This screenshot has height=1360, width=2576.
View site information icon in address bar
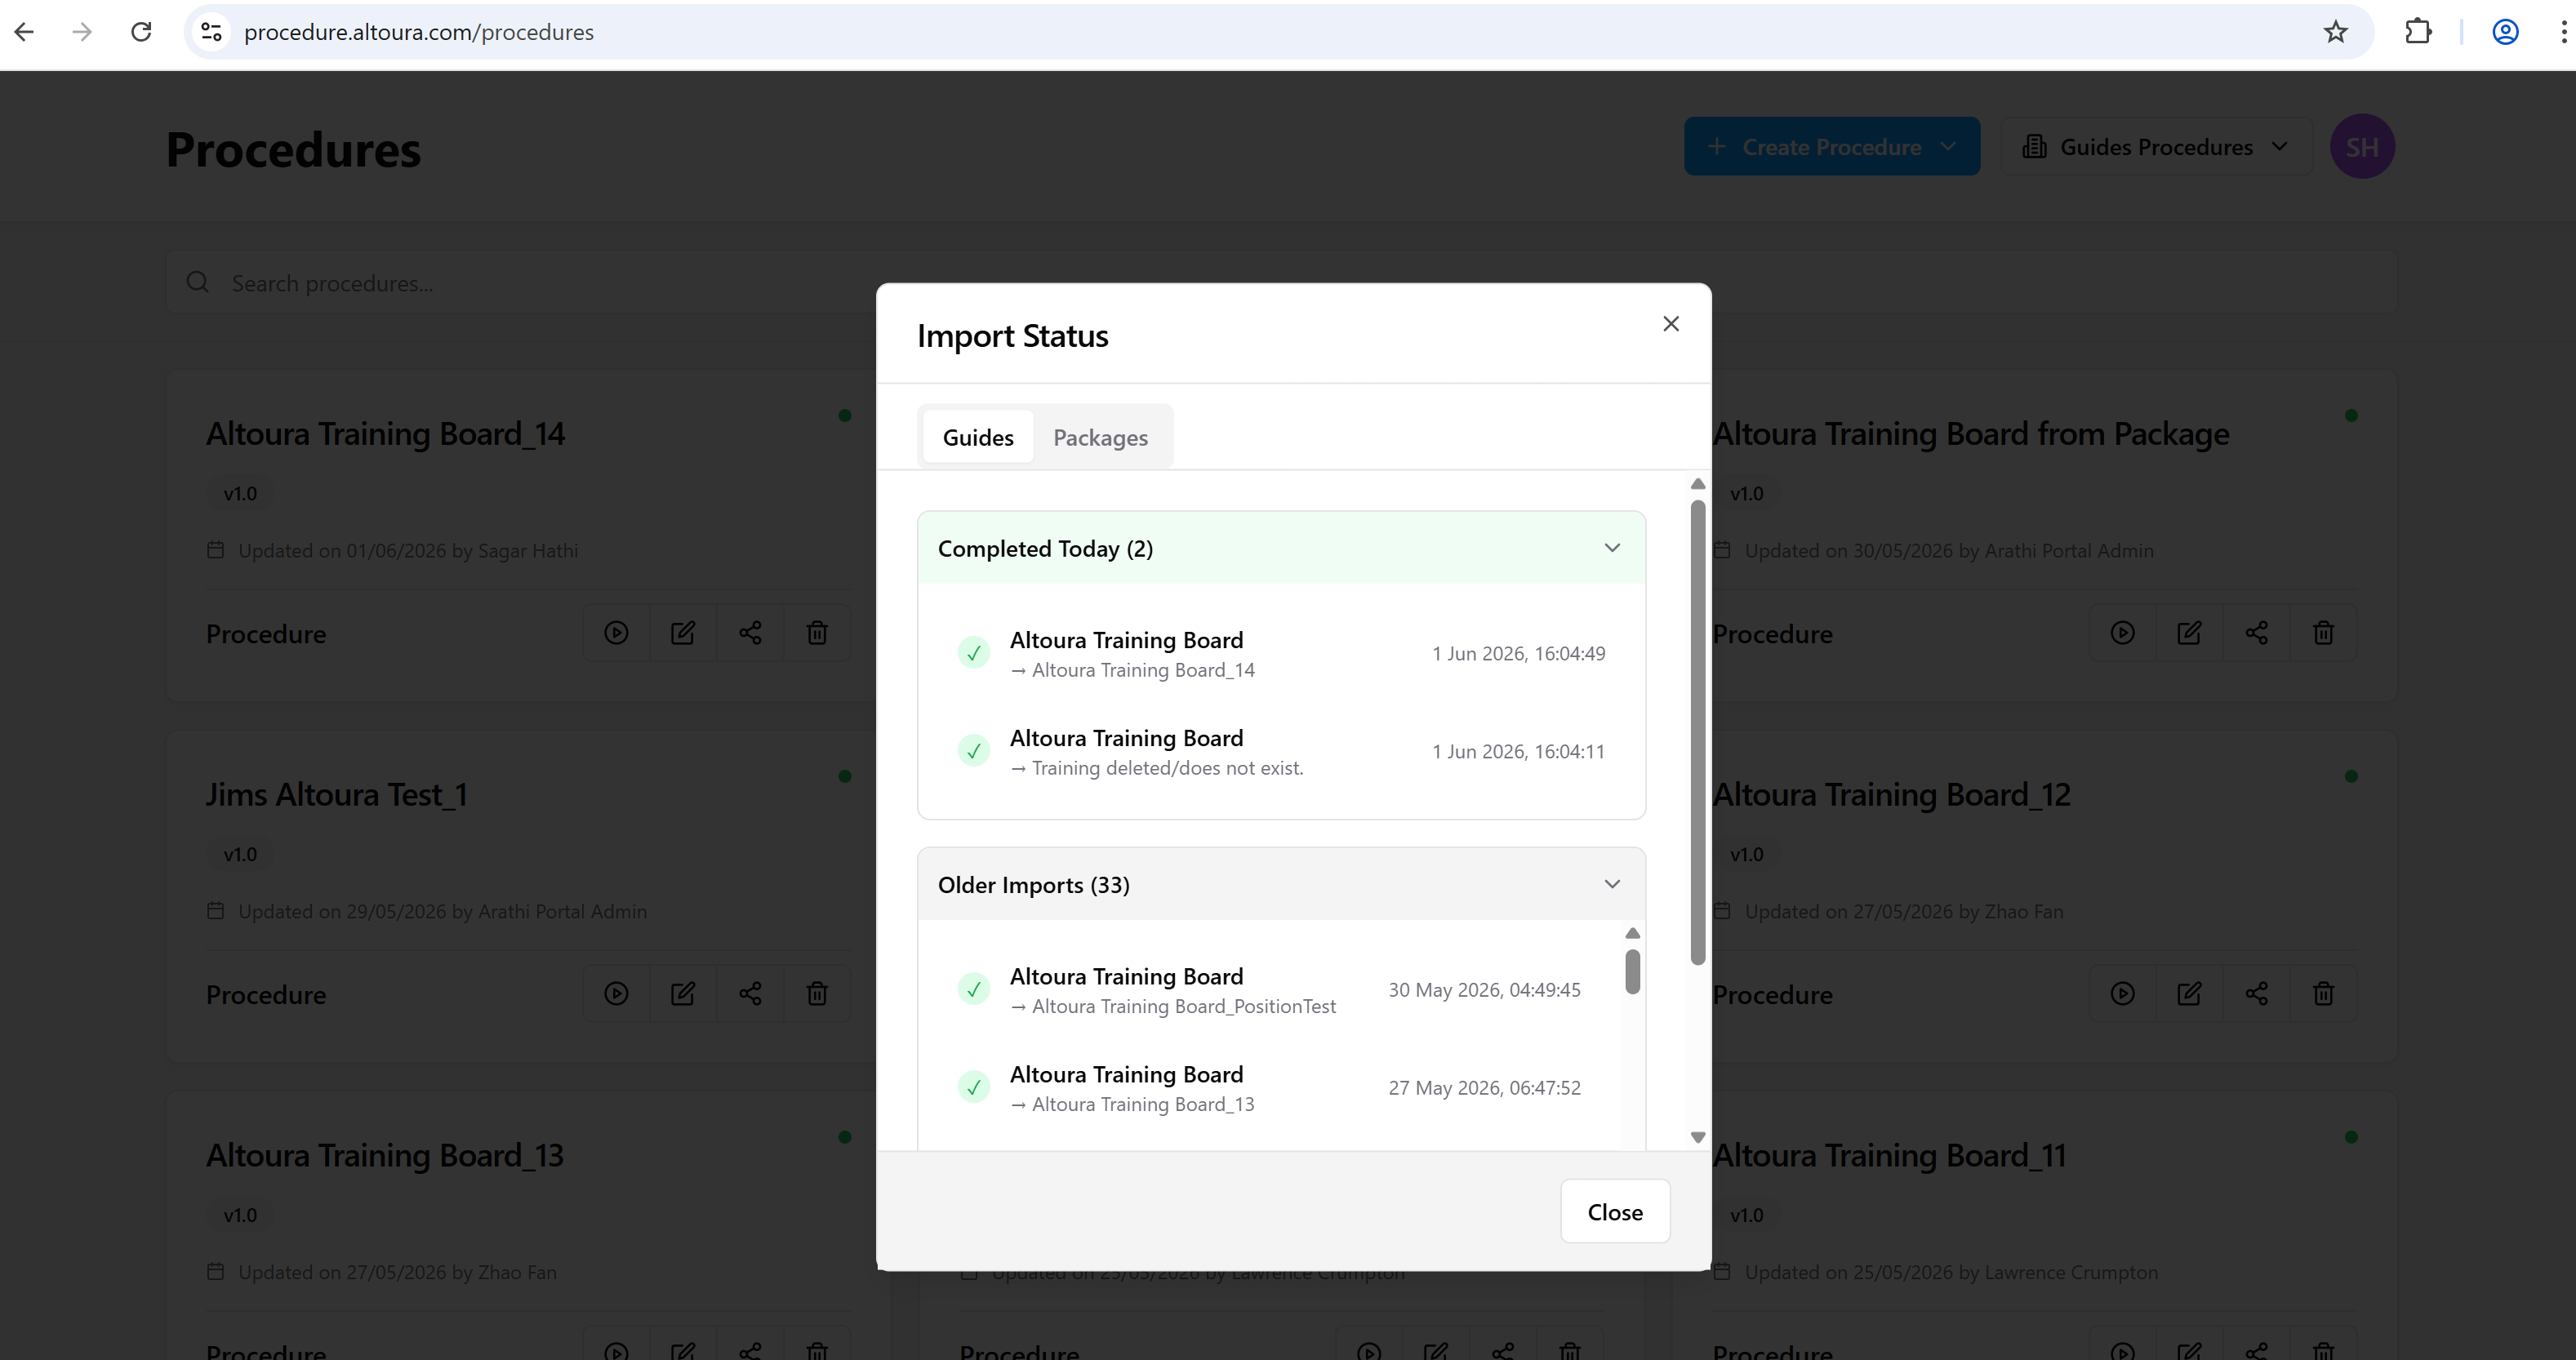click(x=211, y=32)
